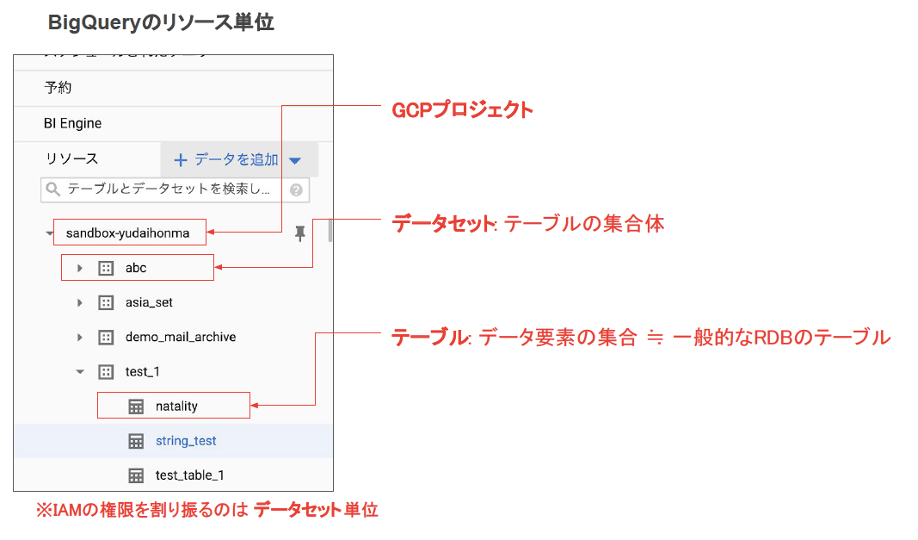Viewport: 918px width, 540px height.
Task: Click the test_1 dataset icon
Action: pos(106,372)
